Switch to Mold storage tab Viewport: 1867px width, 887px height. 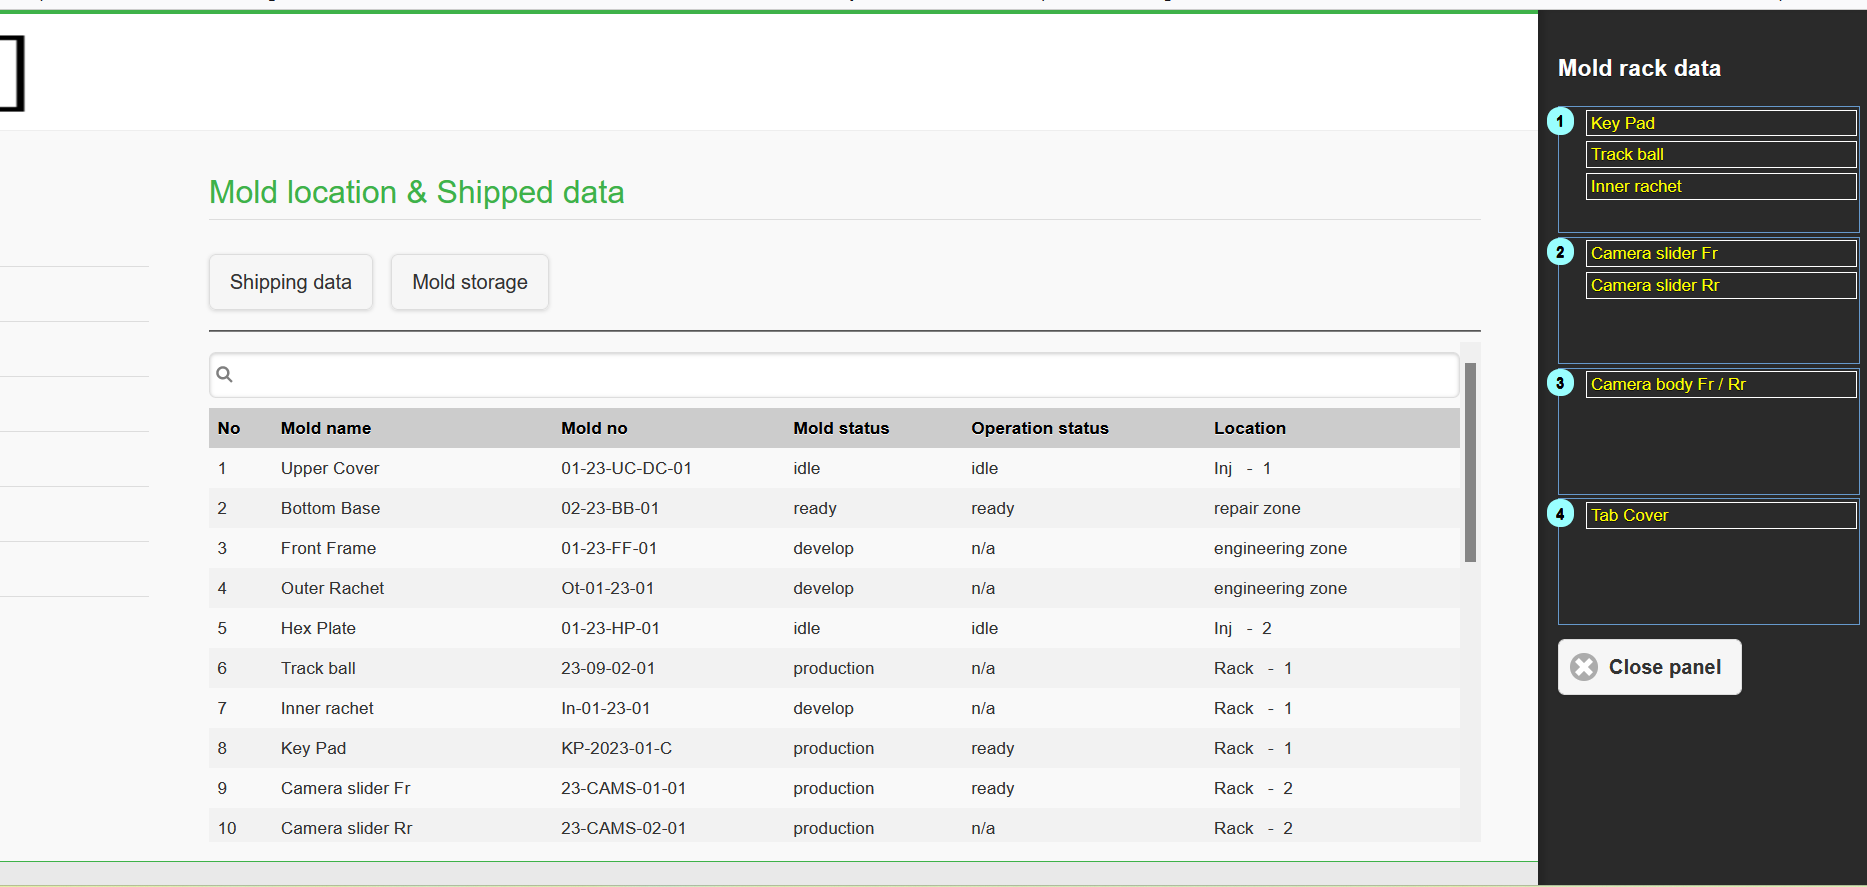470,282
